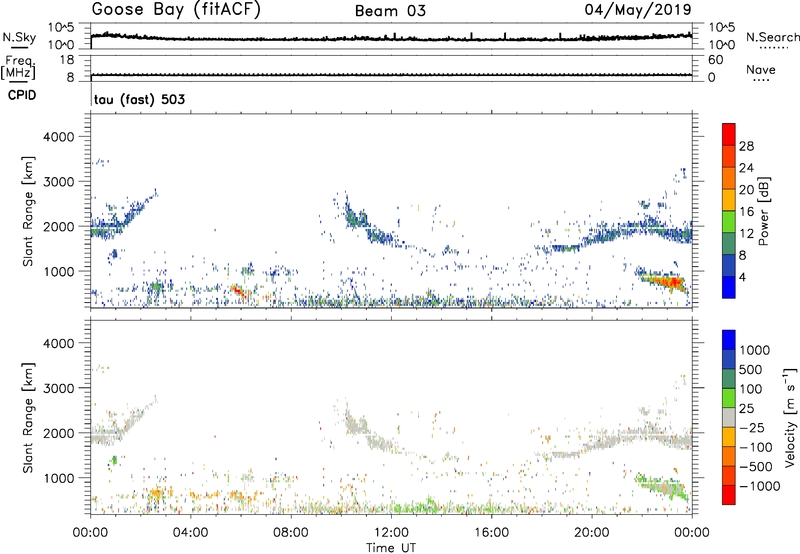Click the "100" value on velocity scale
This screenshot has height=554, width=800.
pyautogui.click(x=749, y=389)
